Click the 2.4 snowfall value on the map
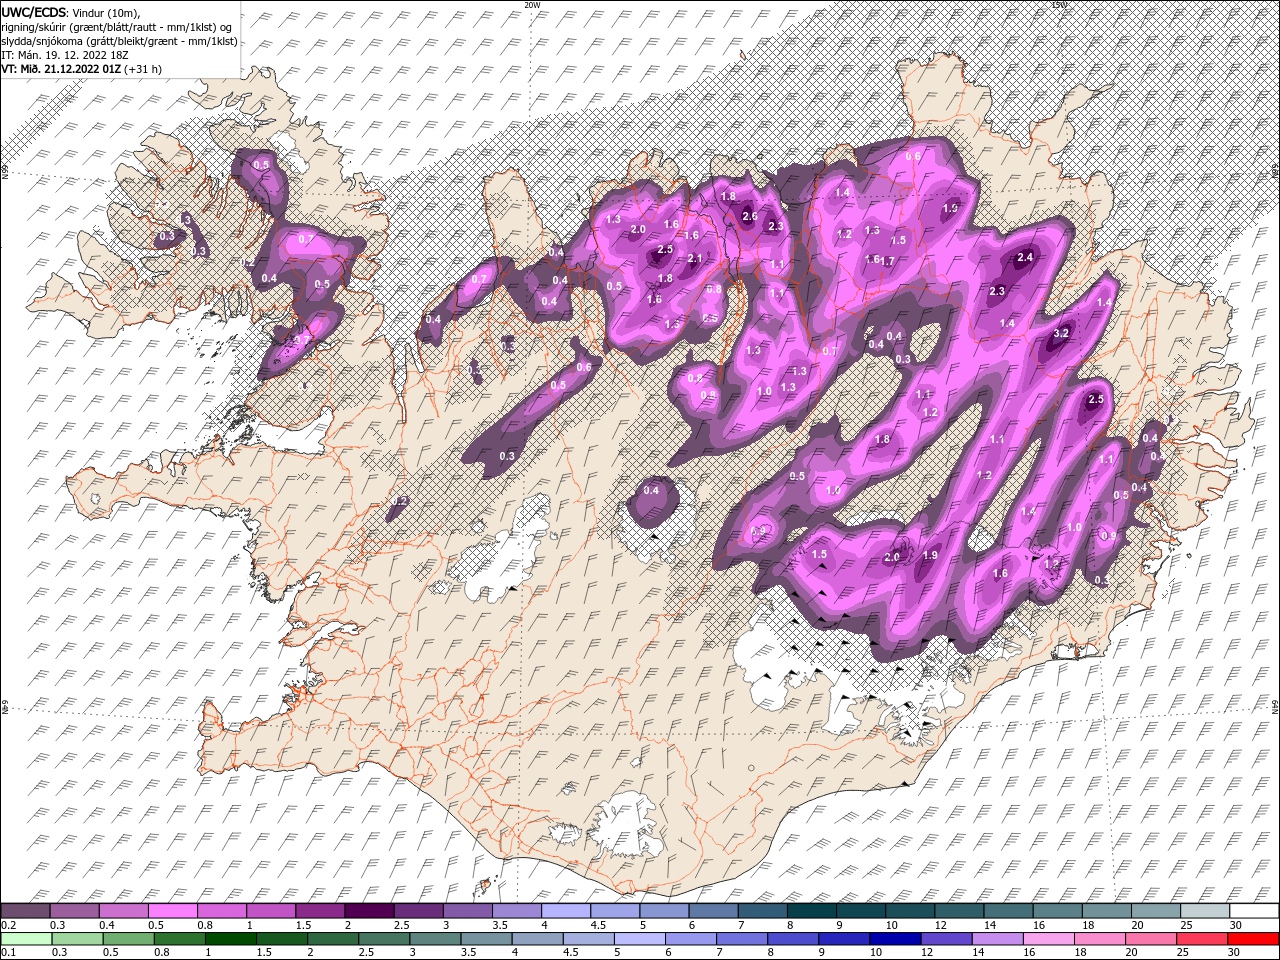 [x=1024, y=258]
